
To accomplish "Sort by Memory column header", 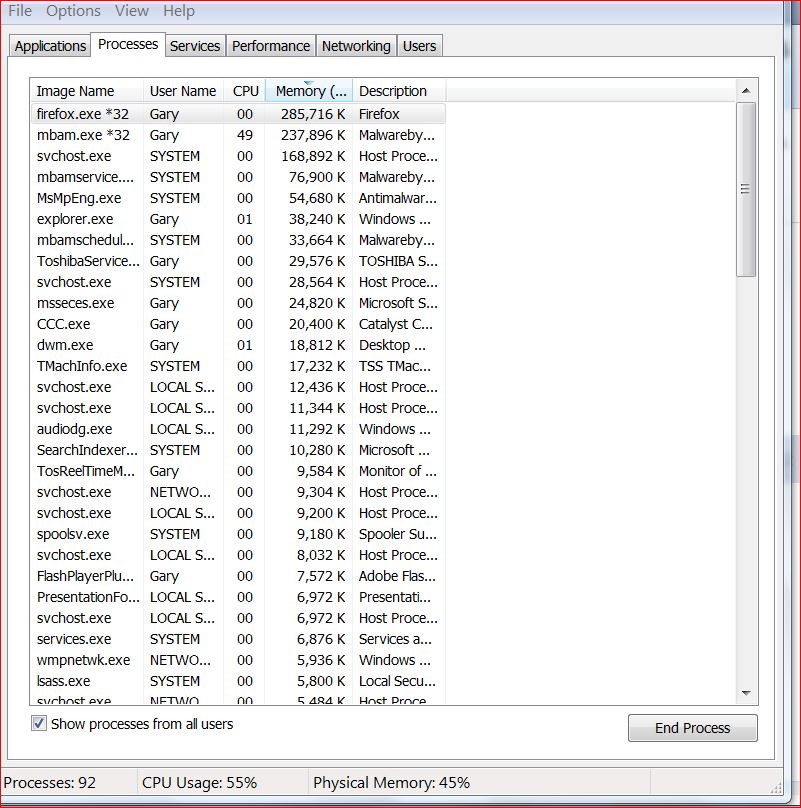I will coord(309,91).
